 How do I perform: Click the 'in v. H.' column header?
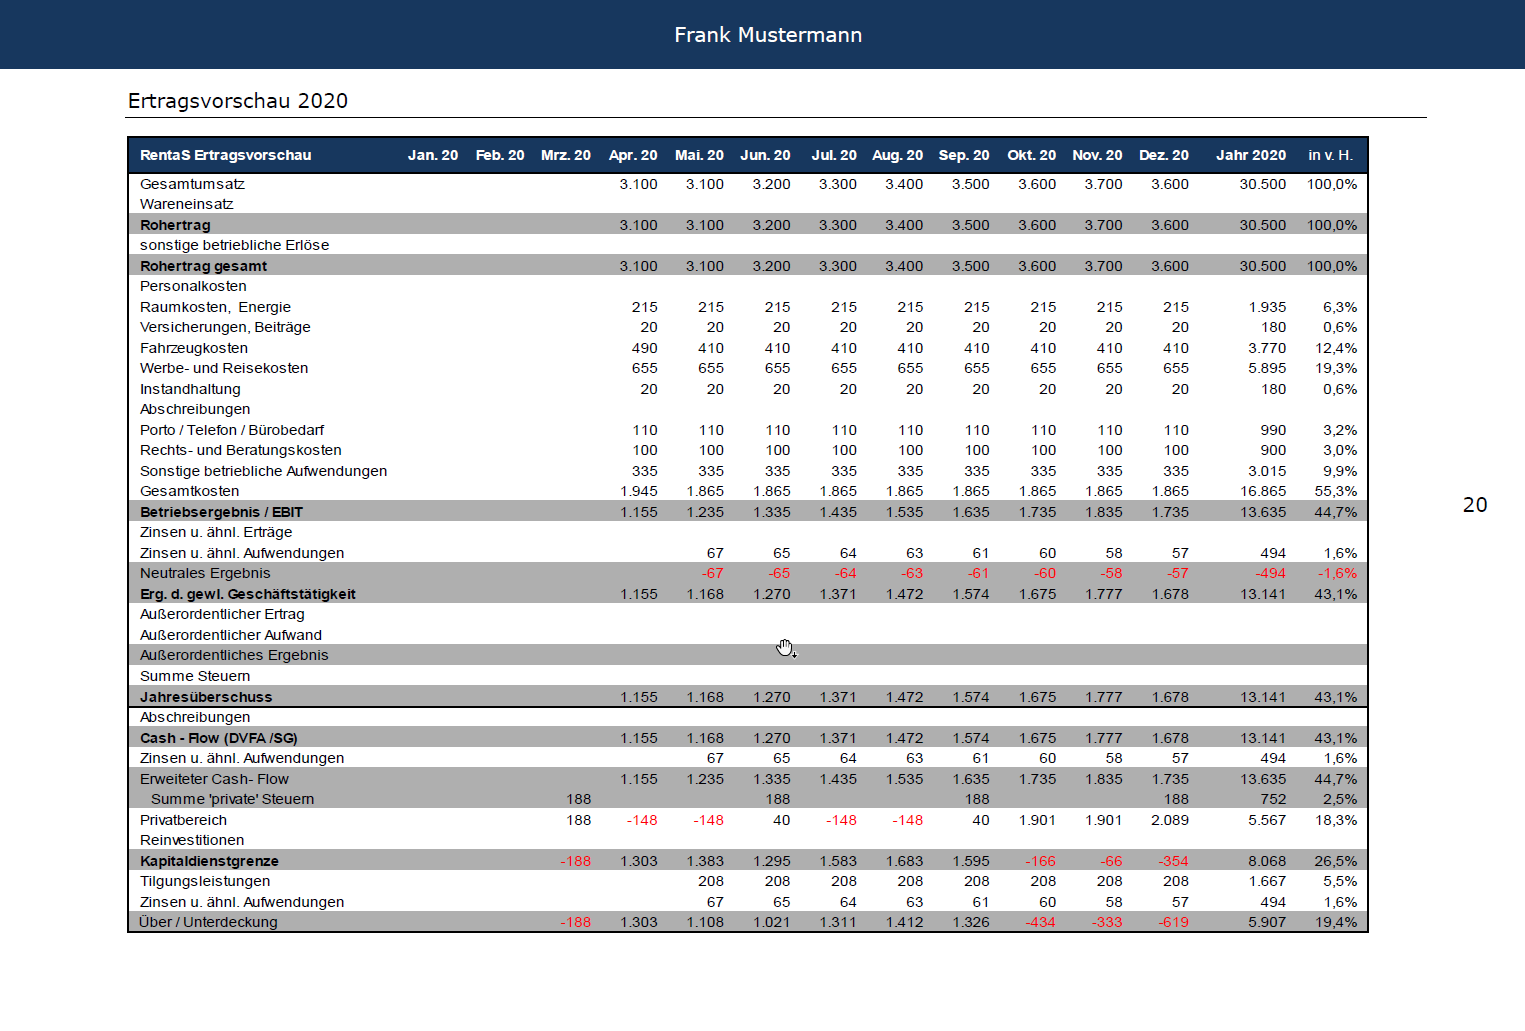(1330, 155)
